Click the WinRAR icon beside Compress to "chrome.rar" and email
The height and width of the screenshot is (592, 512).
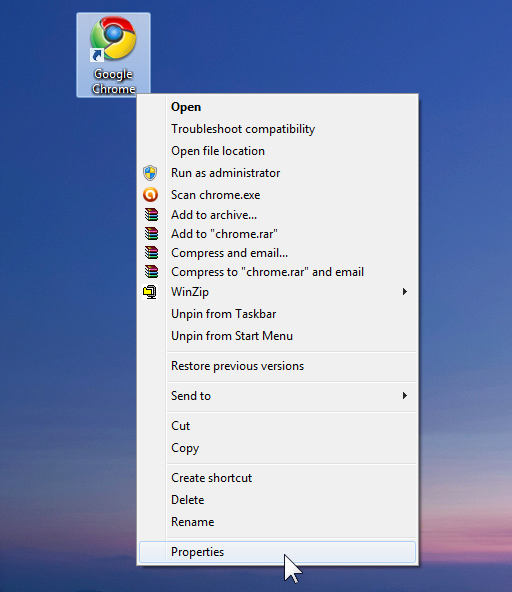coord(151,272)
